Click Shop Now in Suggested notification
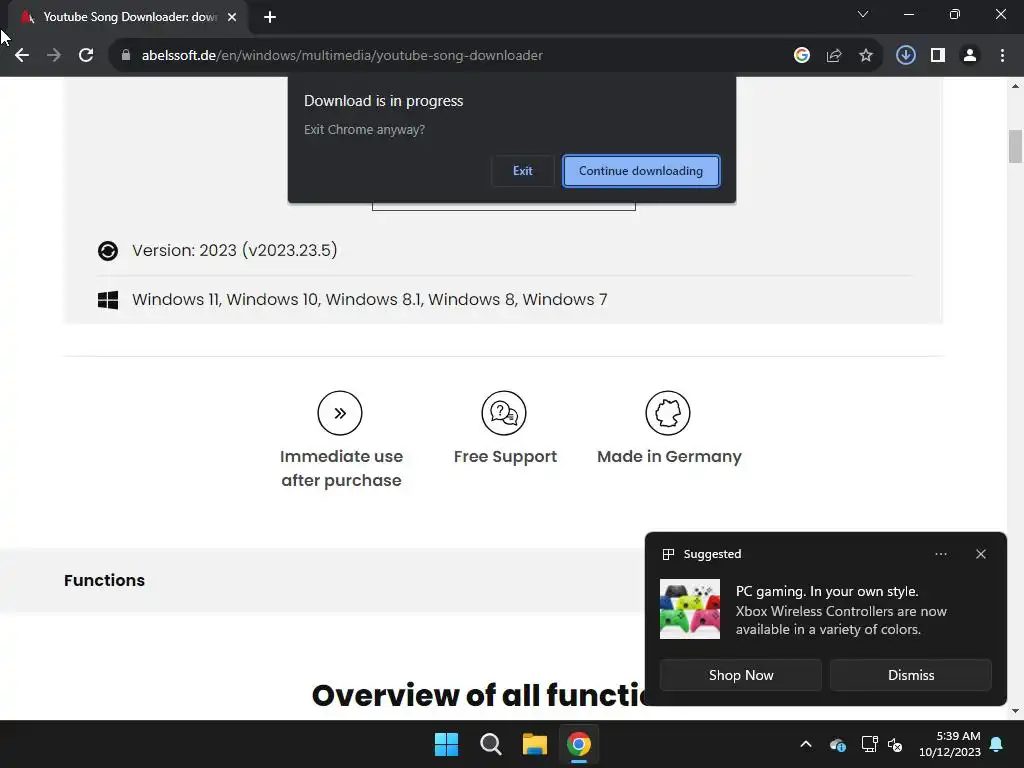This screenshot has width=1024, height=768. 741,675
